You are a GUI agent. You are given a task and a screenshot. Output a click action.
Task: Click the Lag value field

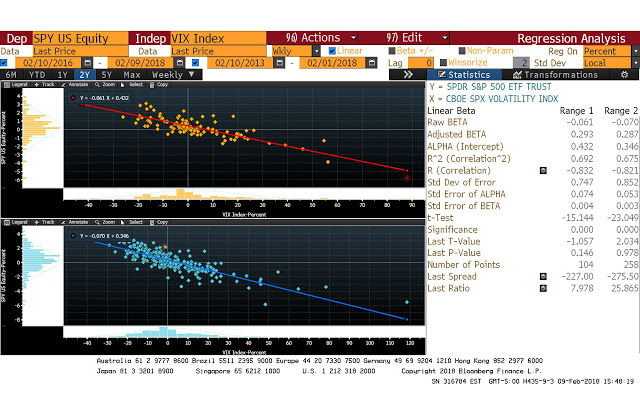420,63
